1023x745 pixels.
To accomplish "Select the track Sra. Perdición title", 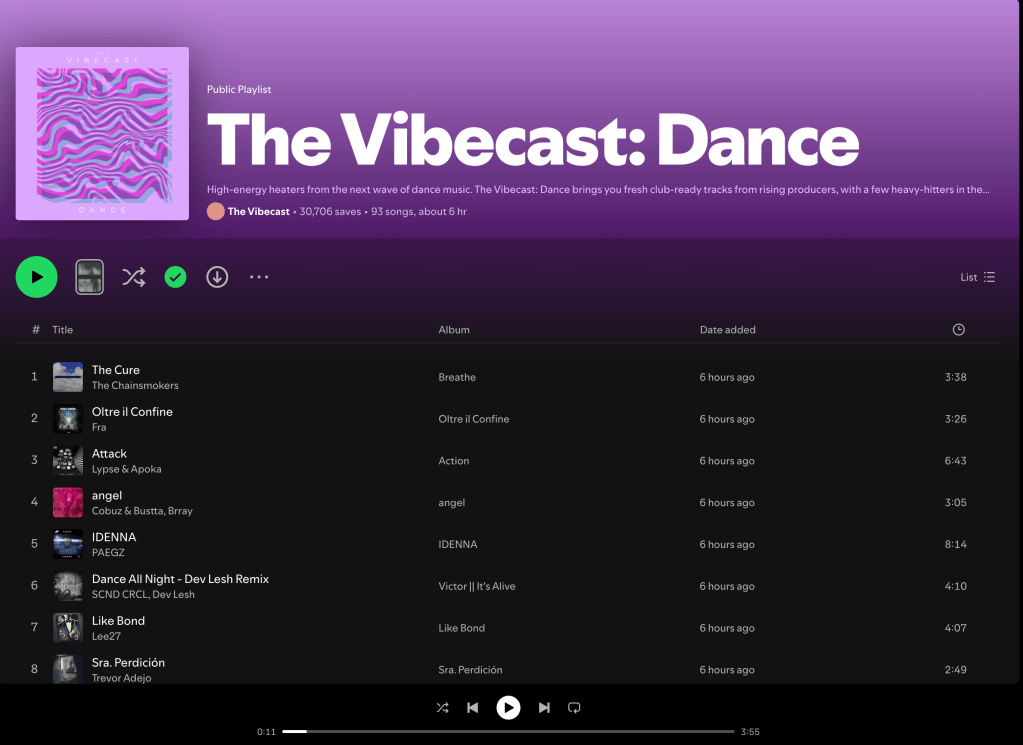I will pos(128,662).
